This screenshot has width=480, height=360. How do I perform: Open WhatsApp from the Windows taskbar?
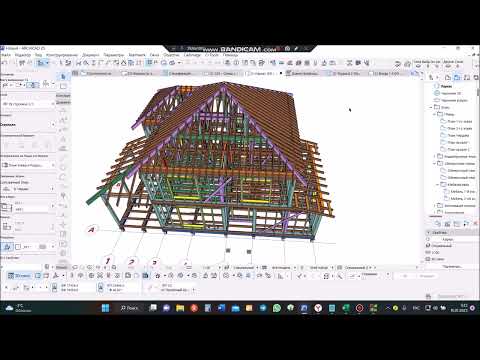277,308
